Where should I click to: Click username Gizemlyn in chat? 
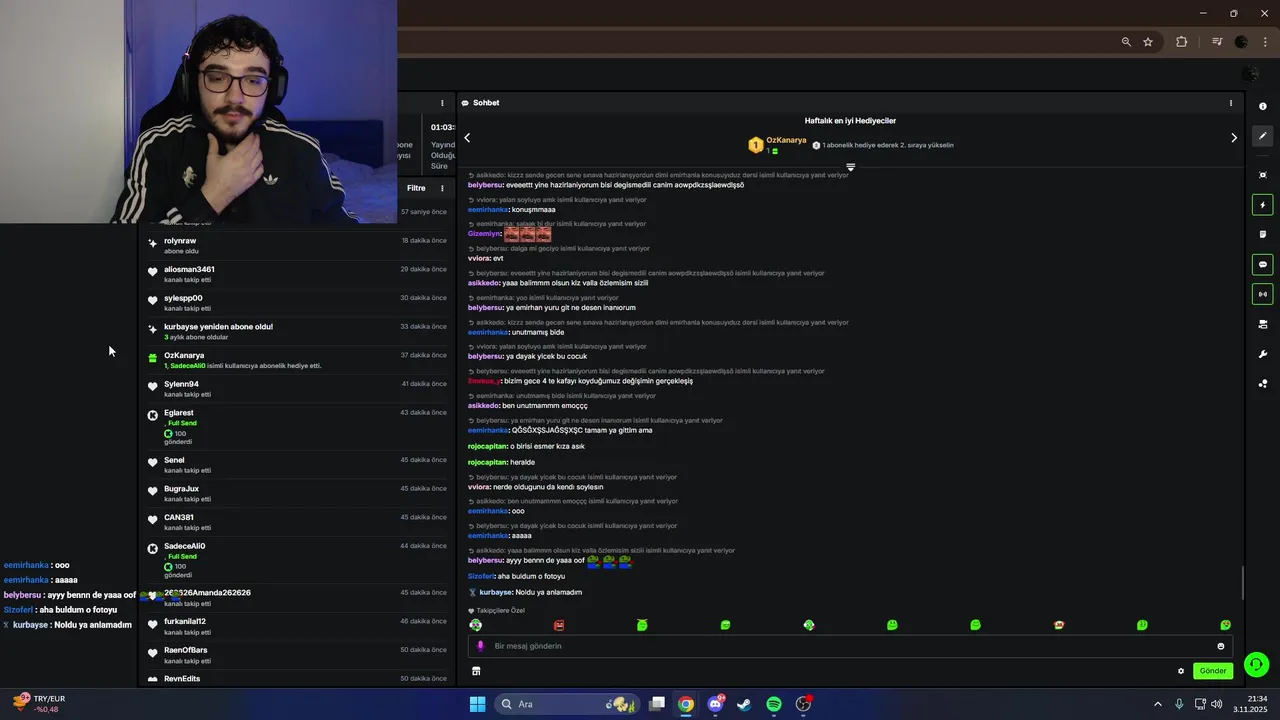[x=484, y=234]
